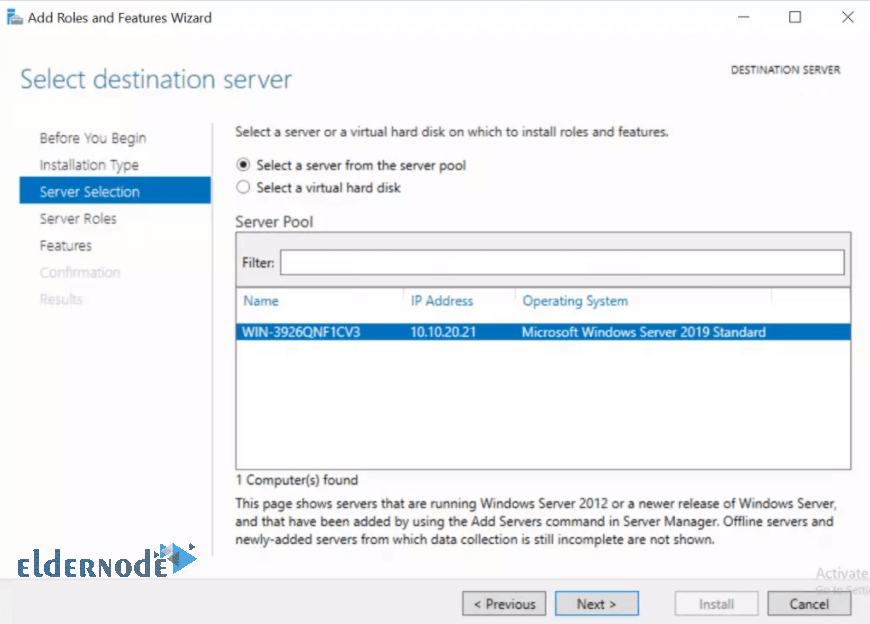The height and width of the screenshot is (624, 870).
Task: Click Microsoft Windows Server 2019 Standard cell
Action: click(x=644, y=332)
